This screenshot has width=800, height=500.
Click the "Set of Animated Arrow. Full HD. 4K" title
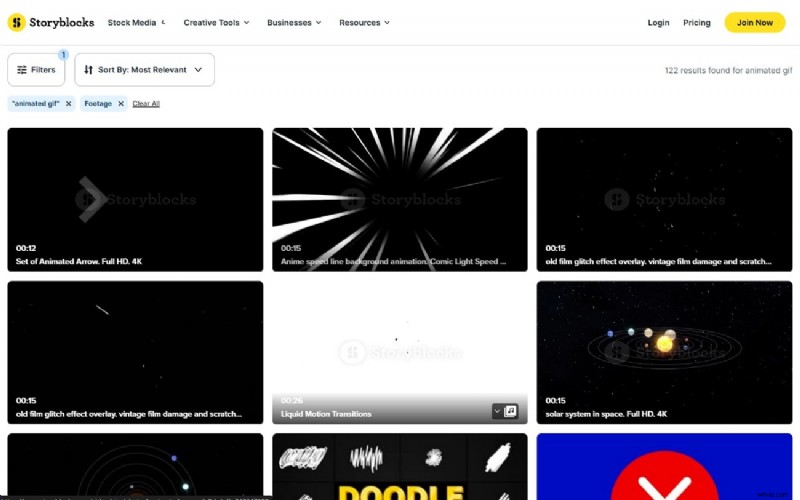pos(79,261)
